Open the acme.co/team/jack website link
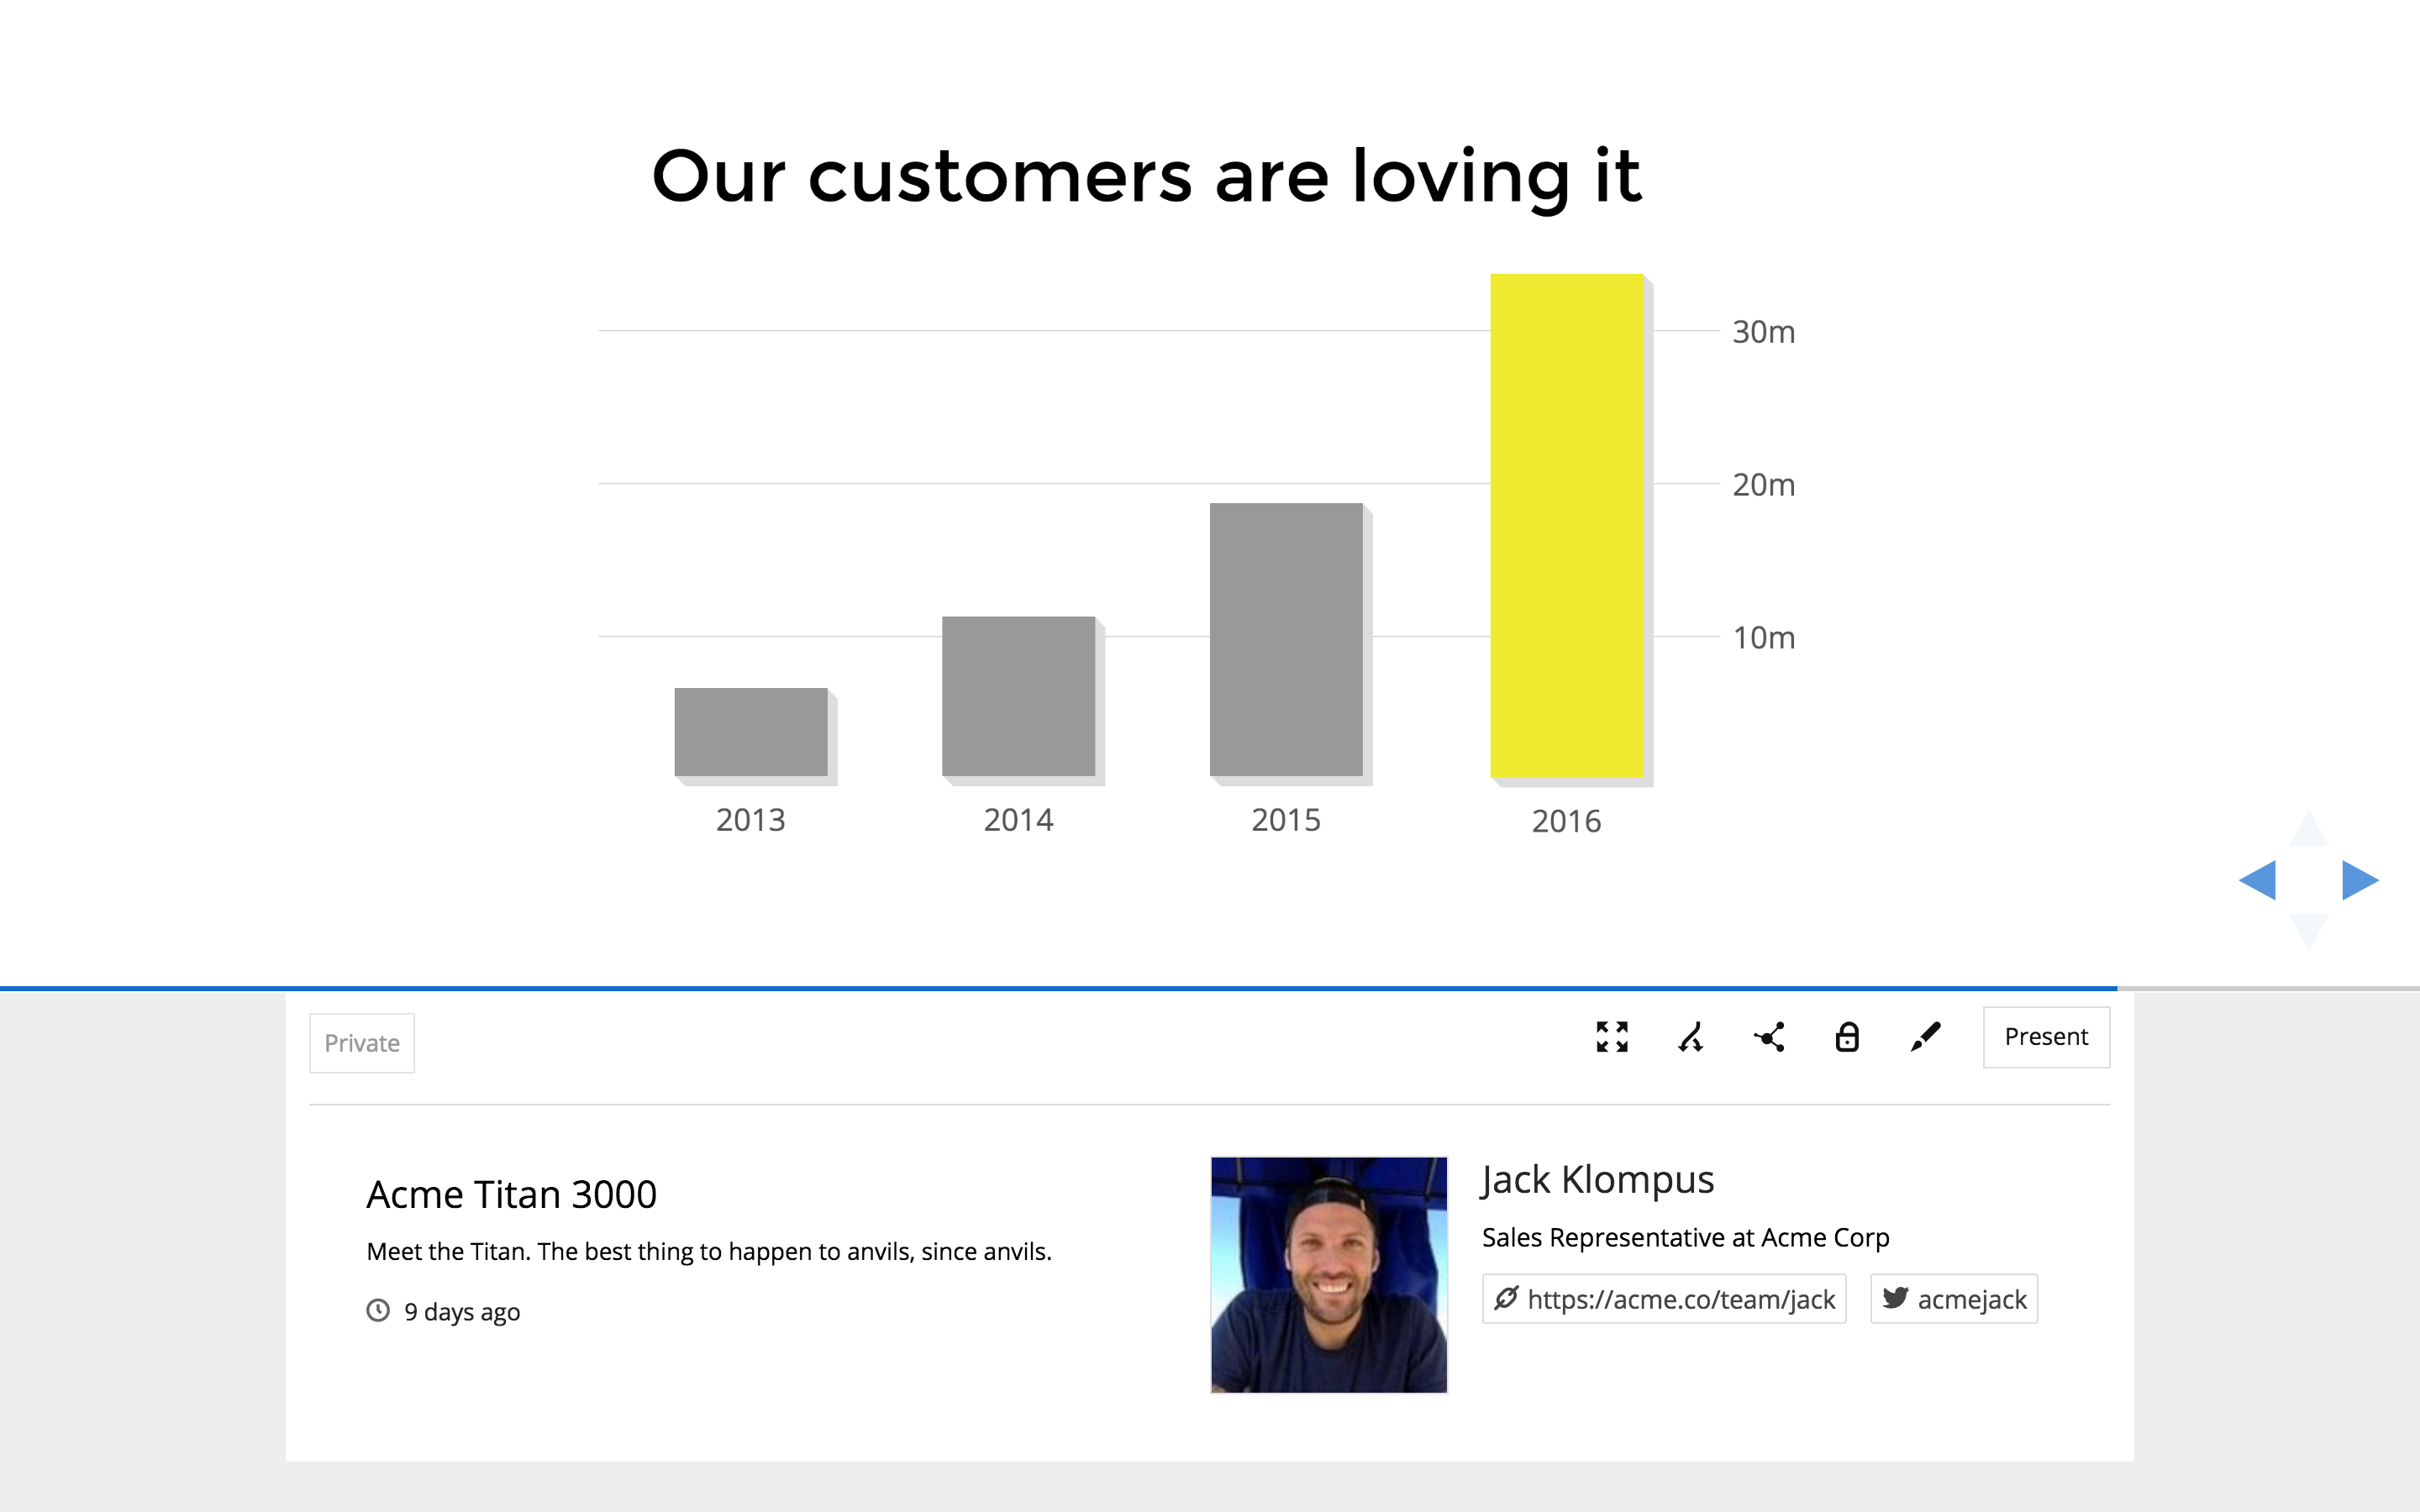Image resolution: width=2420 pixels, height=1512 pixels. (x=1664, y=1299)
